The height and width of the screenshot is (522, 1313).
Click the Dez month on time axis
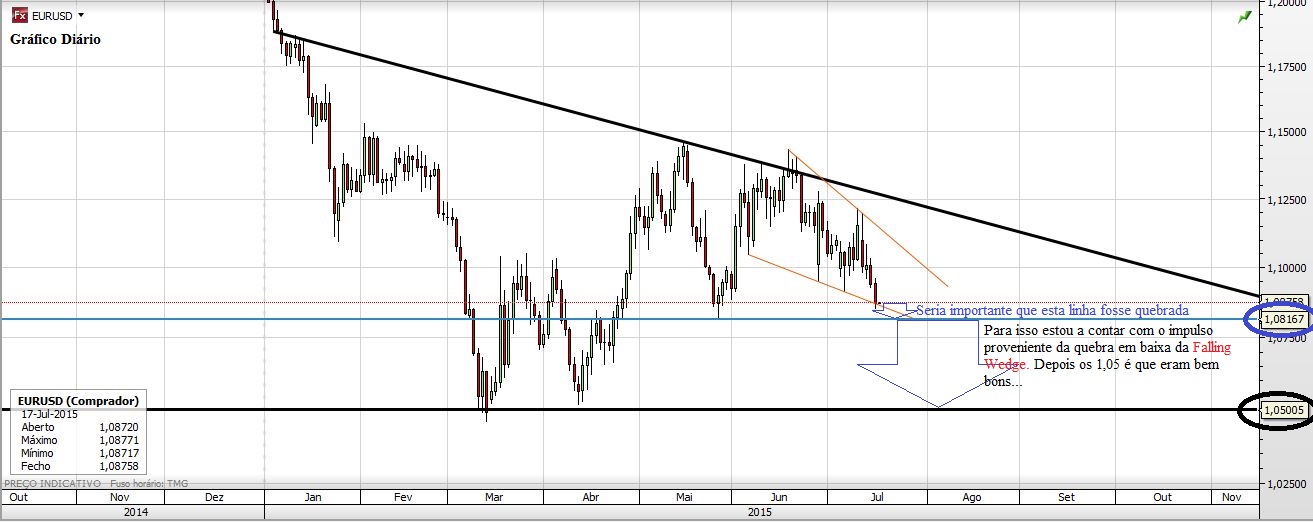tap(213, 496)
